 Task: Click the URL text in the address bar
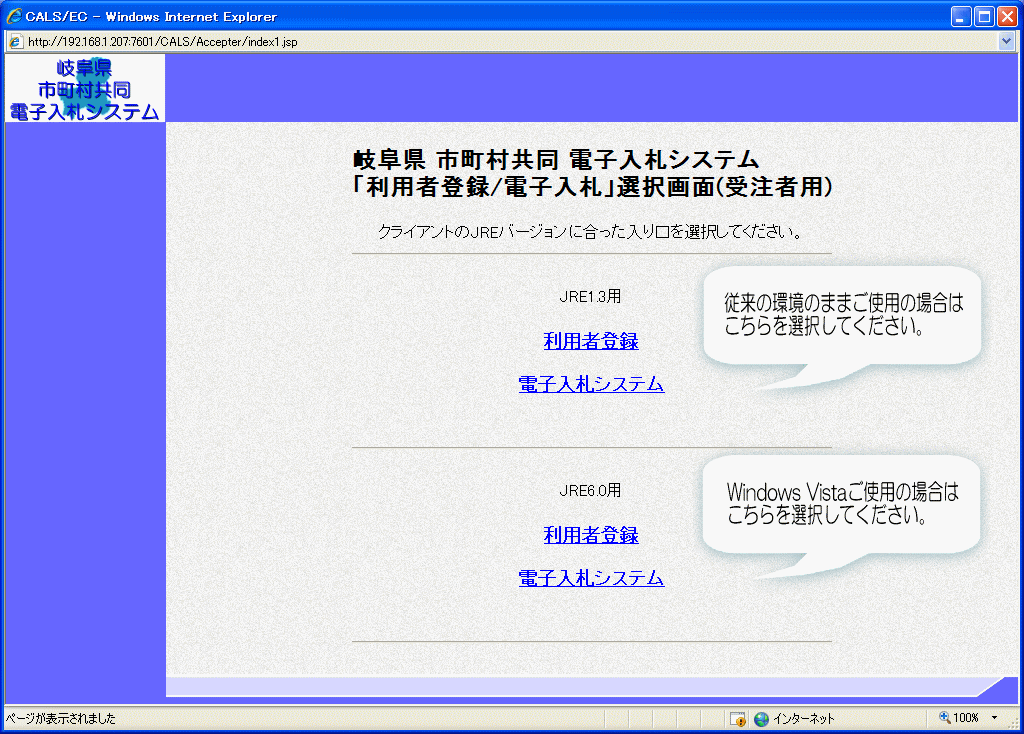pos(163,42)
